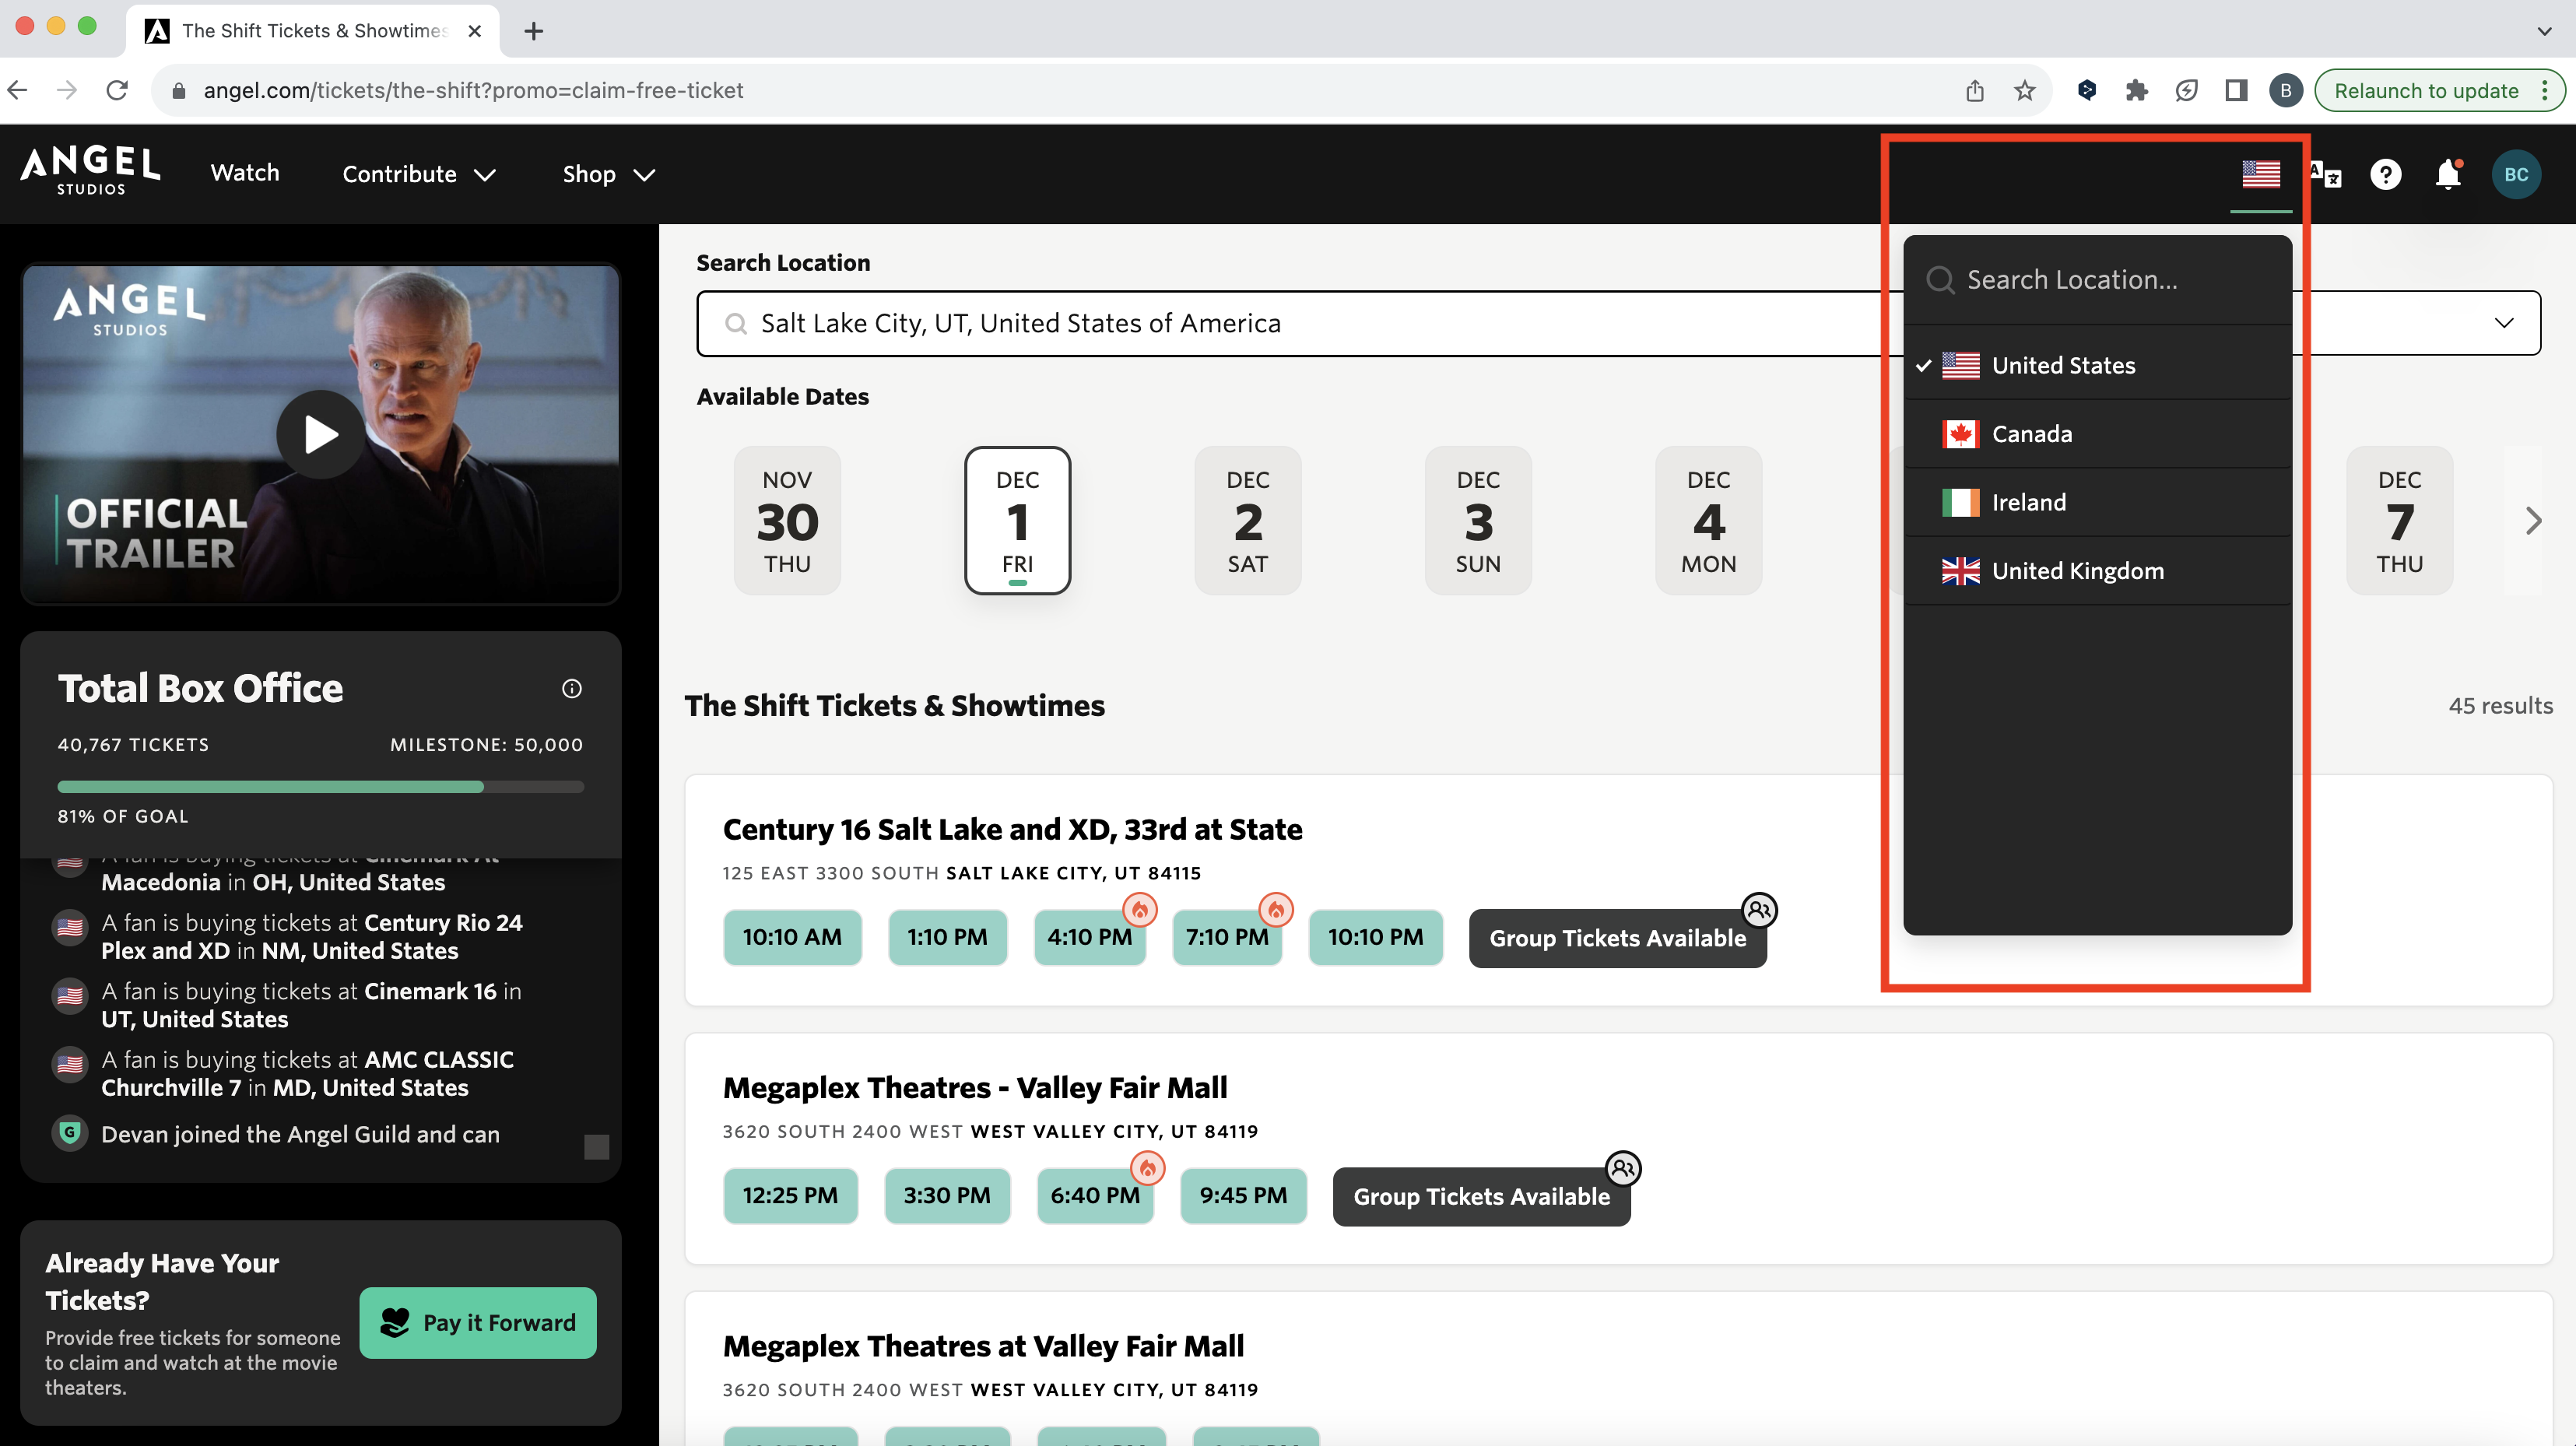Select the Dec 2 Sat date
Image resolution: width=2576 pixels, height=1446 pixels.
click(x=1247, y=520)
